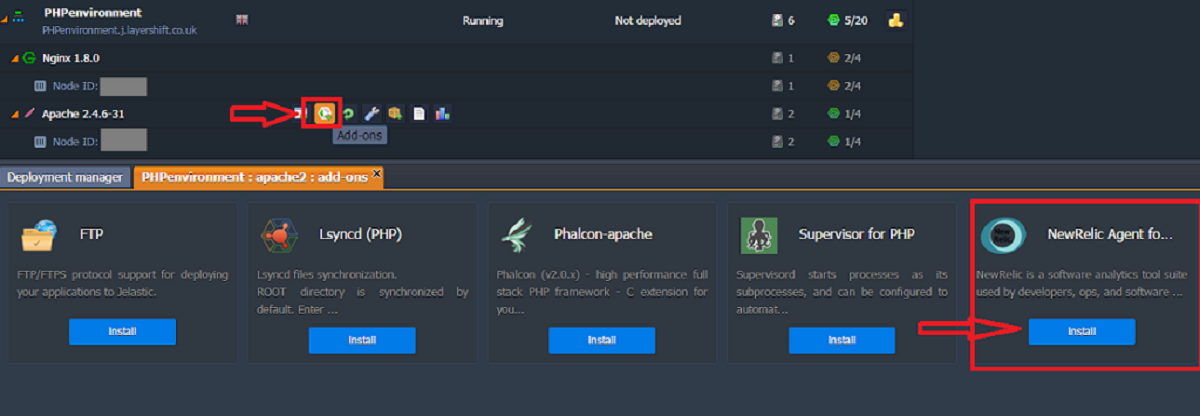1200x416 pixels.
Task: Select the Apache 2.4.6-31 row label
Action: 82,114
